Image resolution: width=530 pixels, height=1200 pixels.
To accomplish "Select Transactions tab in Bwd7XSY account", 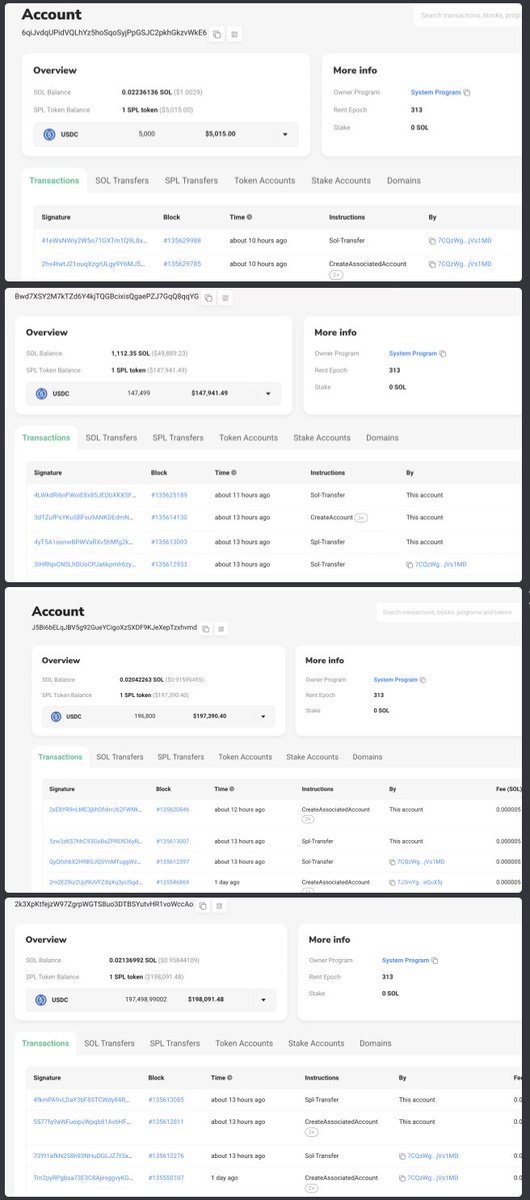I will [46, 438].
